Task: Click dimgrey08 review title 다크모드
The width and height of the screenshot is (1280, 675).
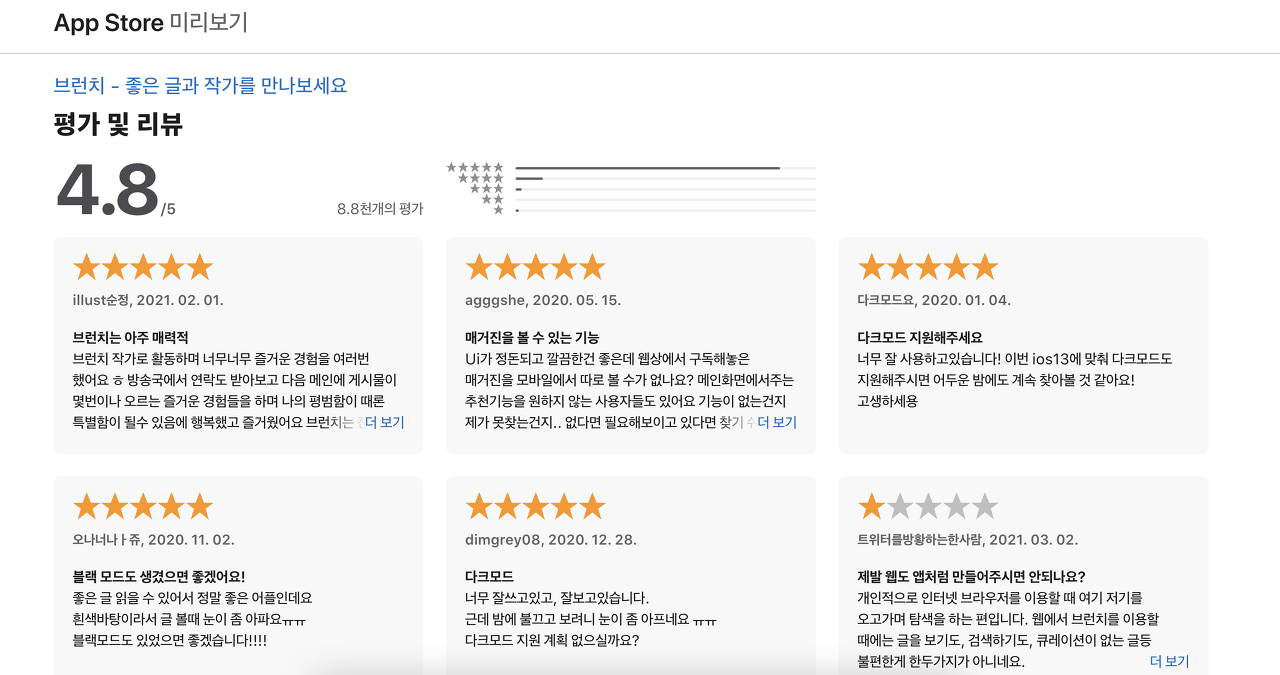Action: pos(489,577)
